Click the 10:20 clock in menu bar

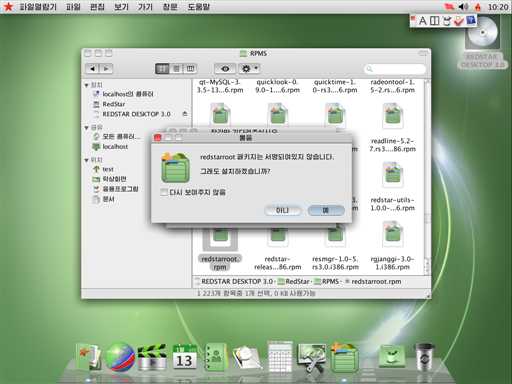pyautogui.click(x=498, y=7)
